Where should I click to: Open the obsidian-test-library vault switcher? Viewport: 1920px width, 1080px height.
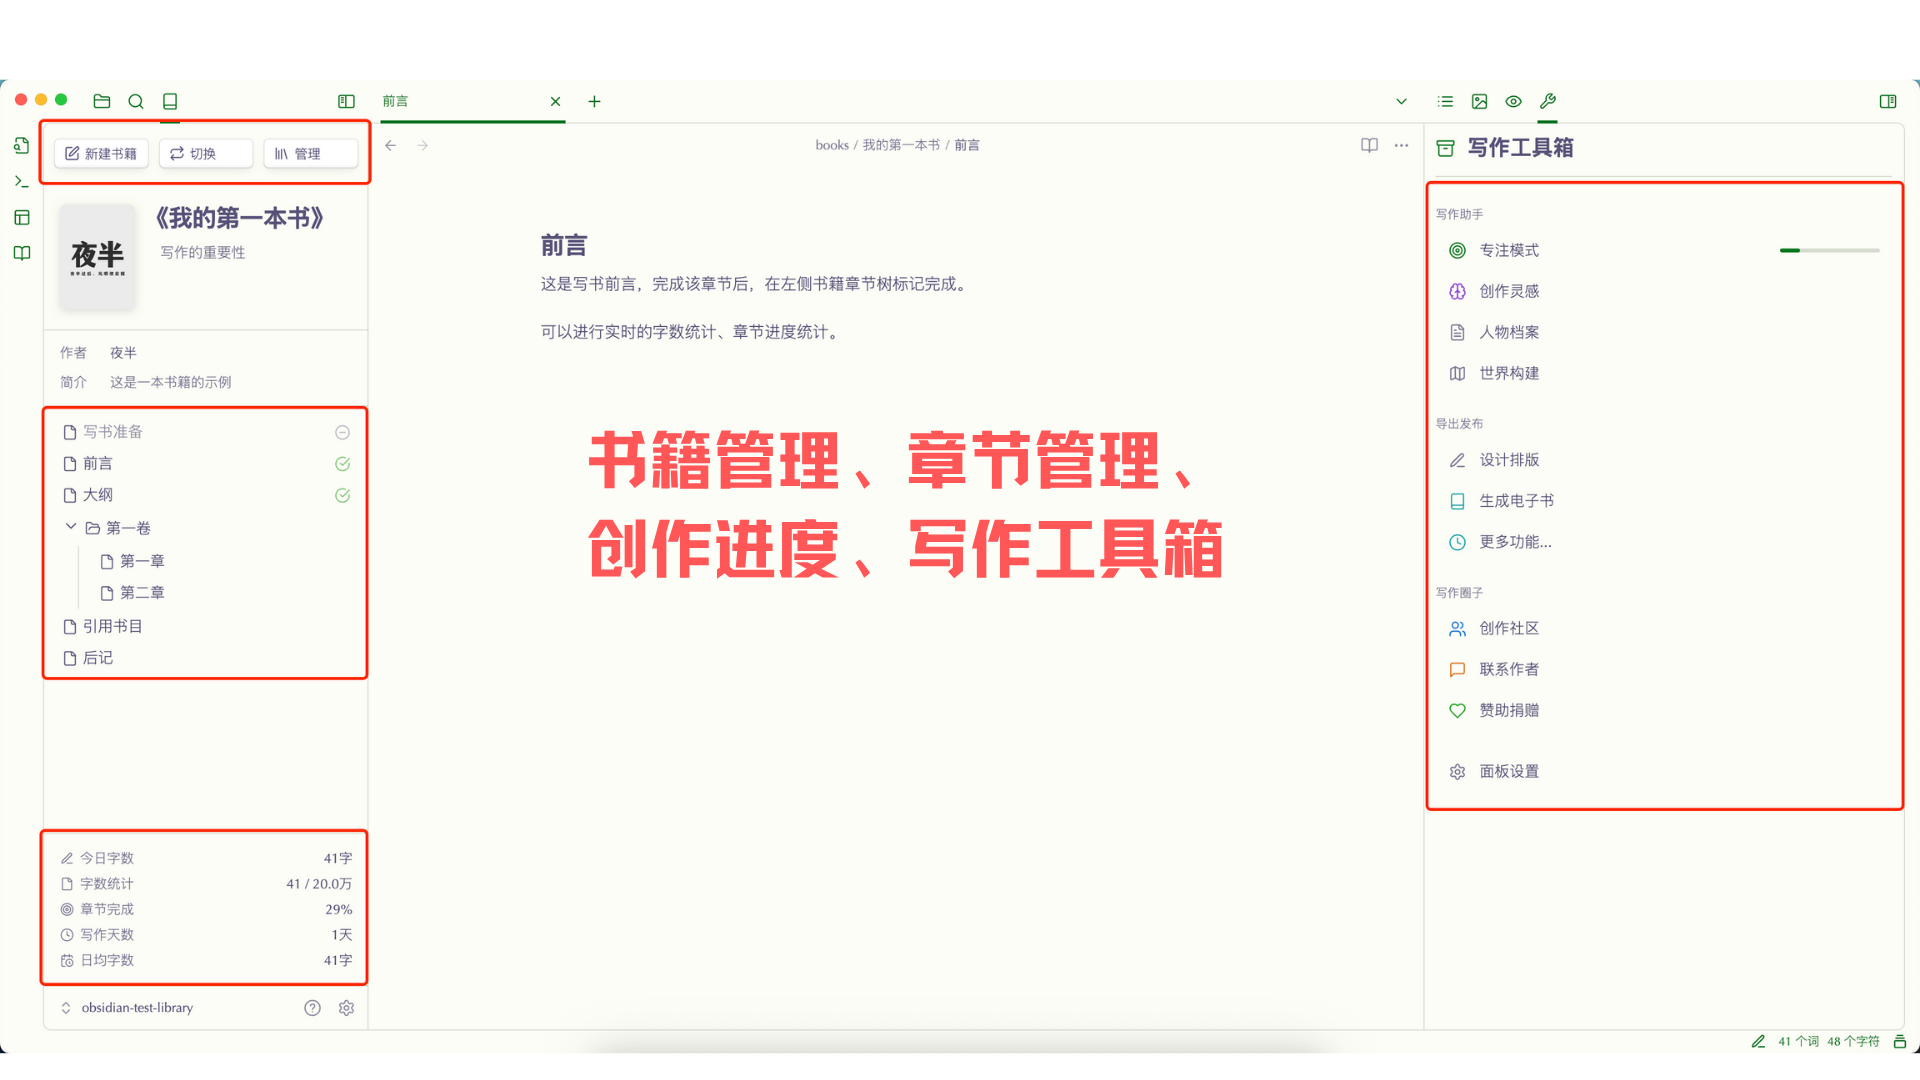136,1008
